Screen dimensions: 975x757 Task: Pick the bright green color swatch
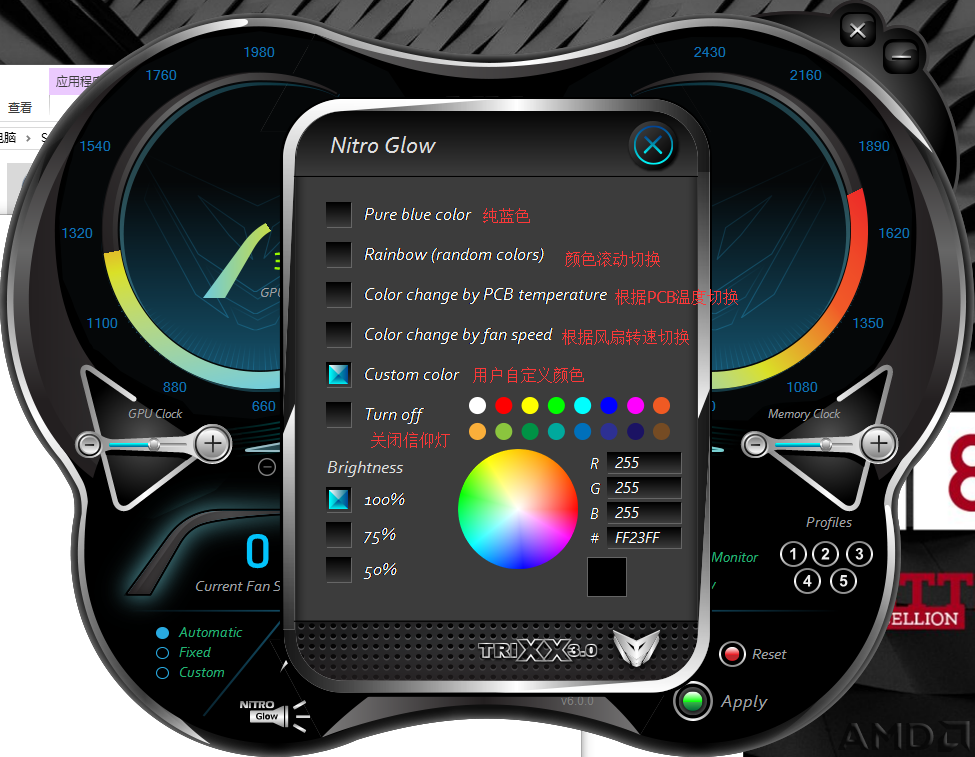[x=557, y=406]
